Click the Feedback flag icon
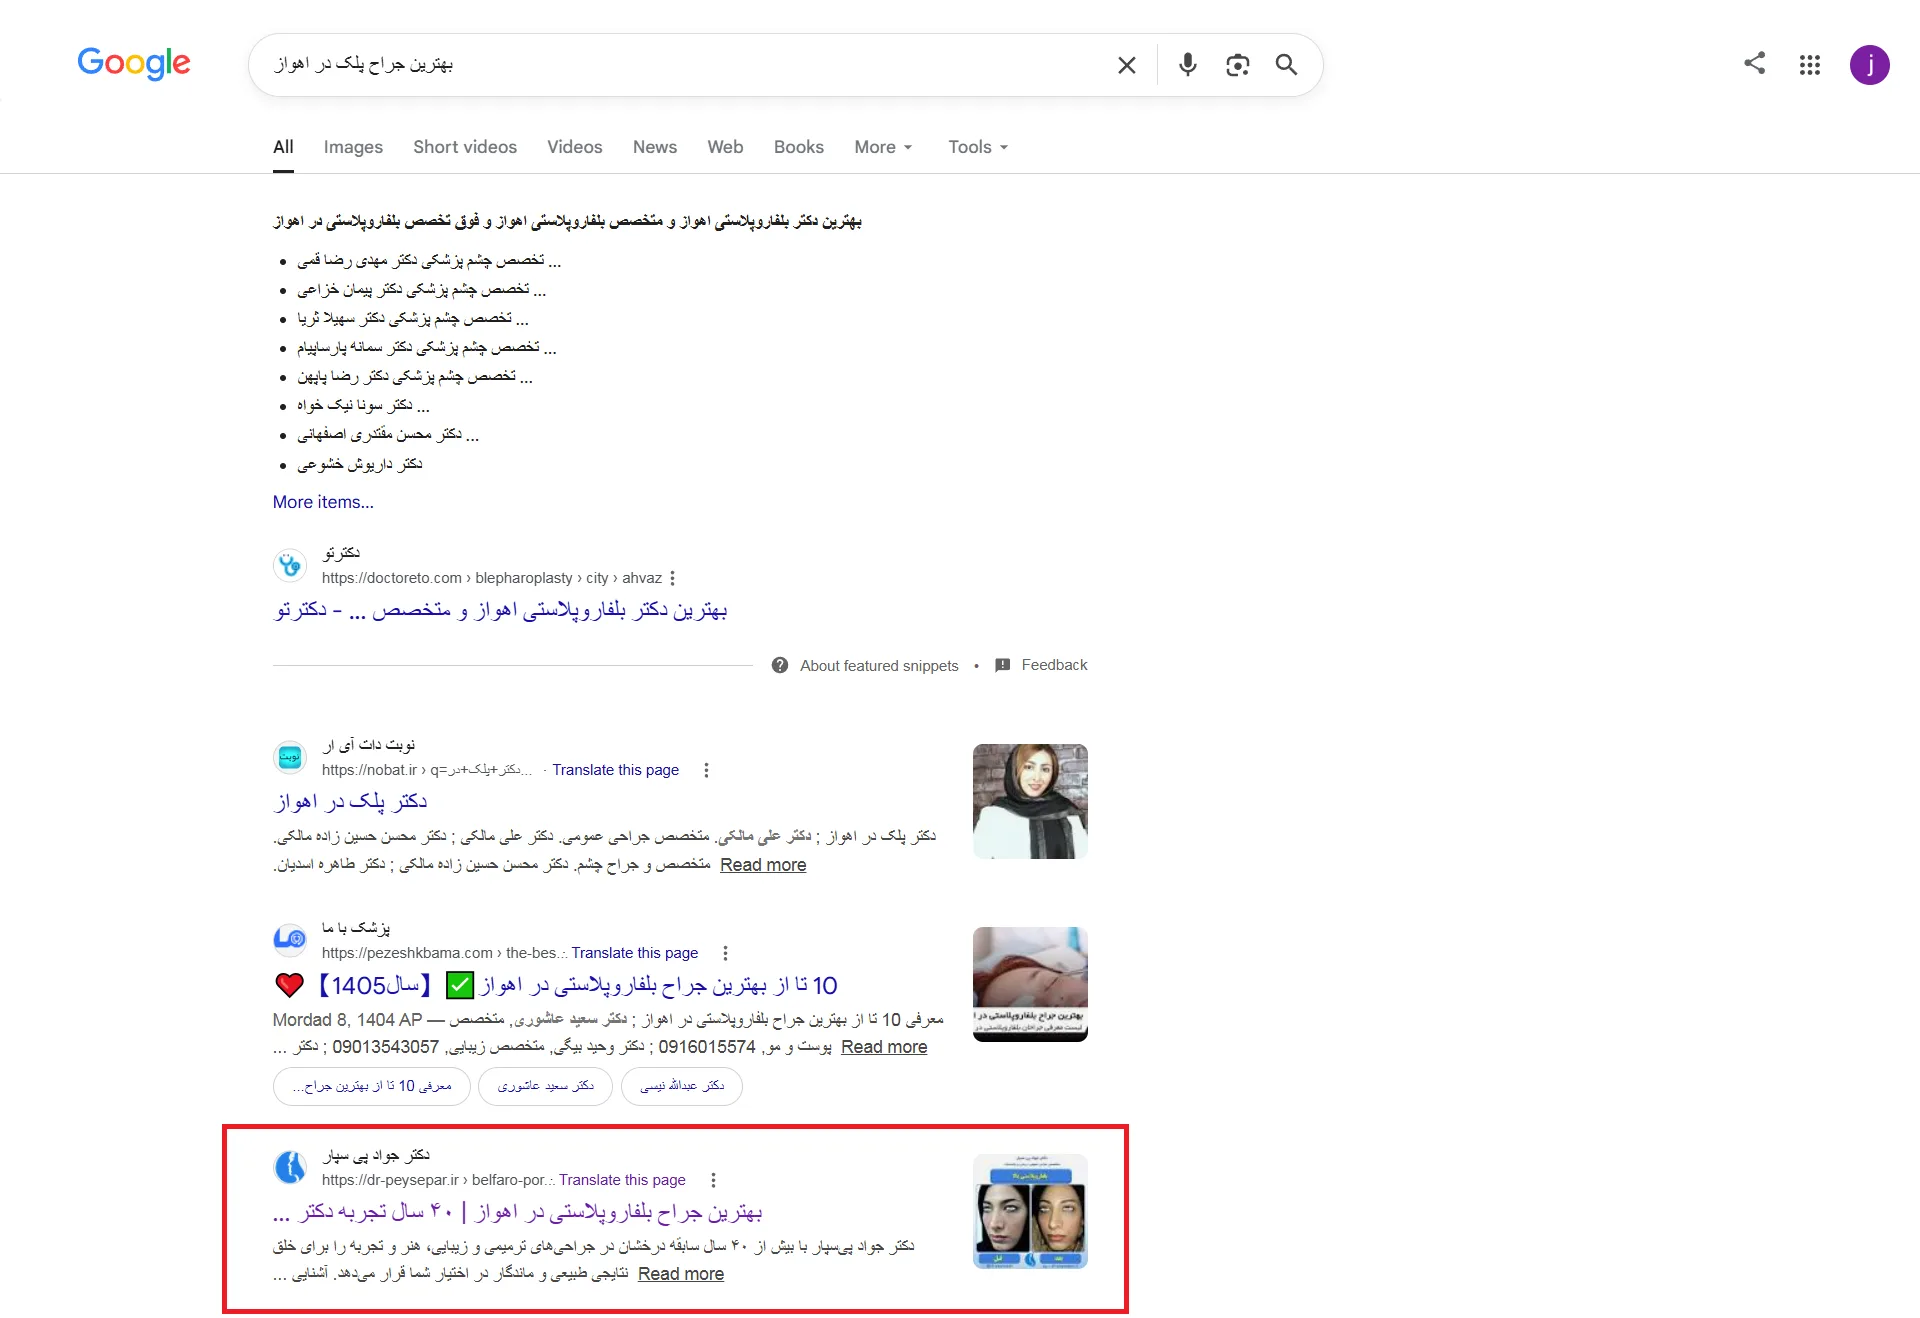The image size is (1920, 1318). point(1002,665)
